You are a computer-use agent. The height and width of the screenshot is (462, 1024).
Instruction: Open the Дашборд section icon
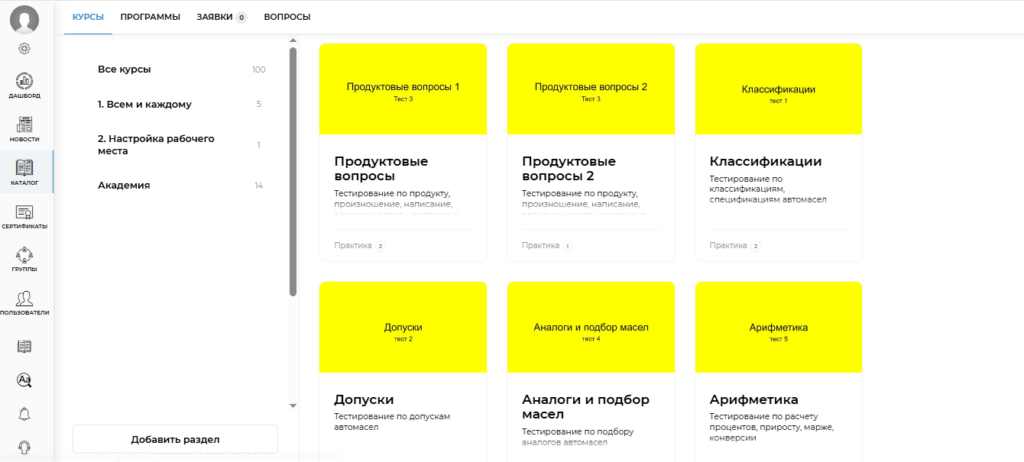pyautogui.click(x=24, y=81)
